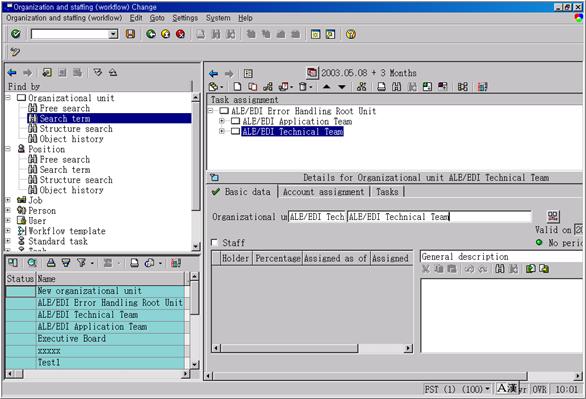The image size is (586, 399).
Task: Click the Percentage column header
Action: click(x=278, y=258)
